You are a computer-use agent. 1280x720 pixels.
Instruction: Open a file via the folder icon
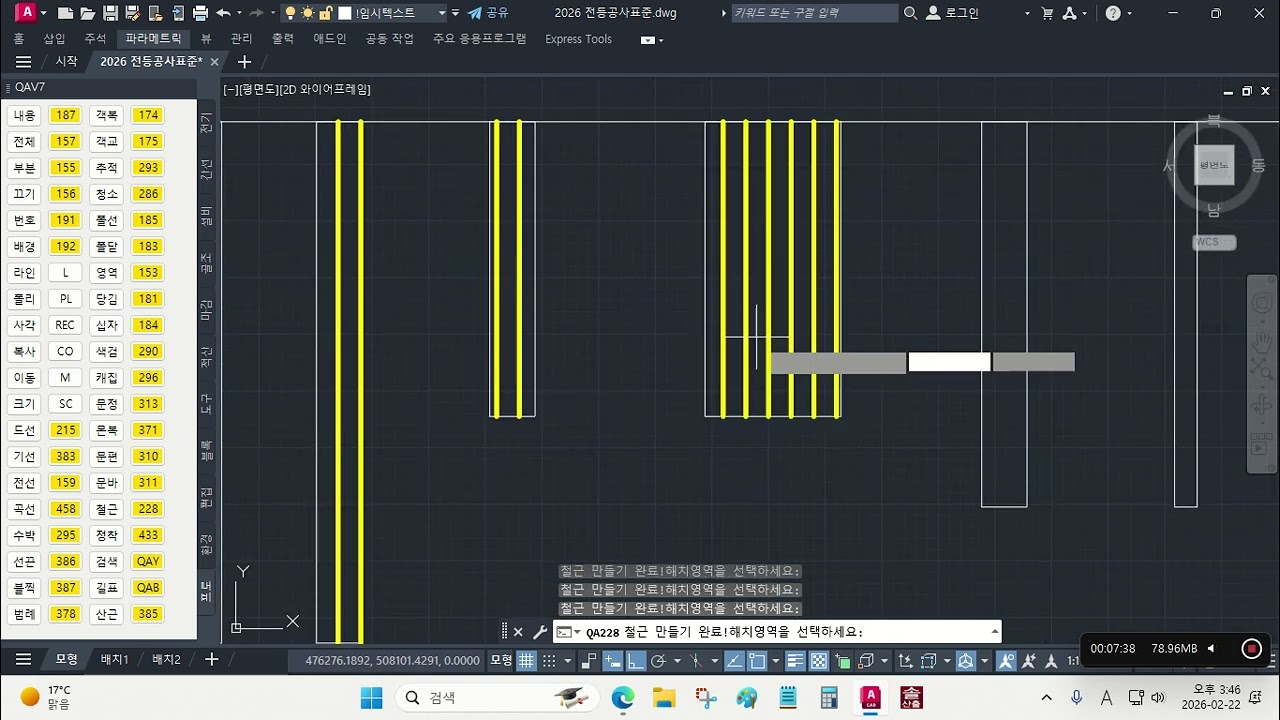click(88, 14)
